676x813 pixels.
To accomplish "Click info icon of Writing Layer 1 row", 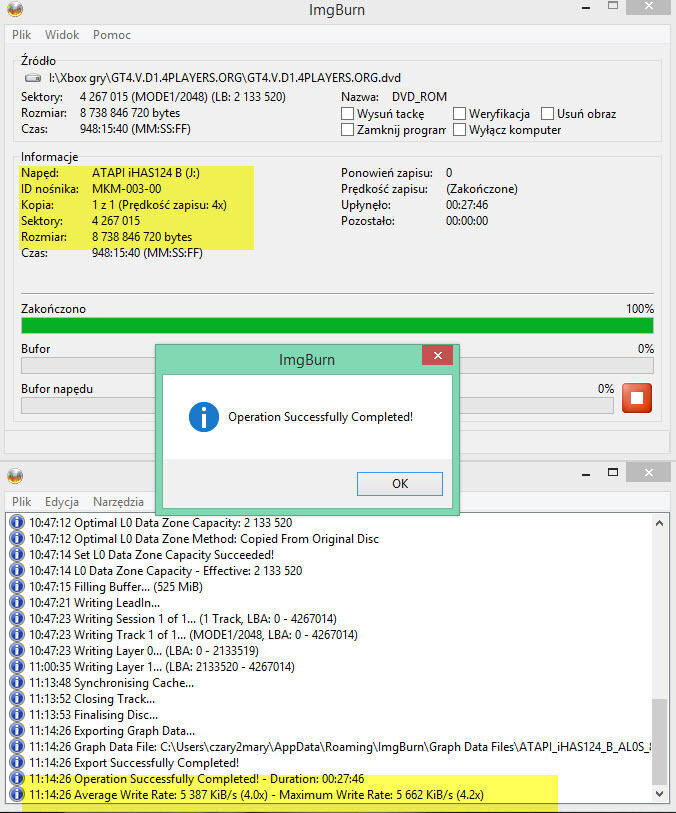I will click(x=17, y=666).
